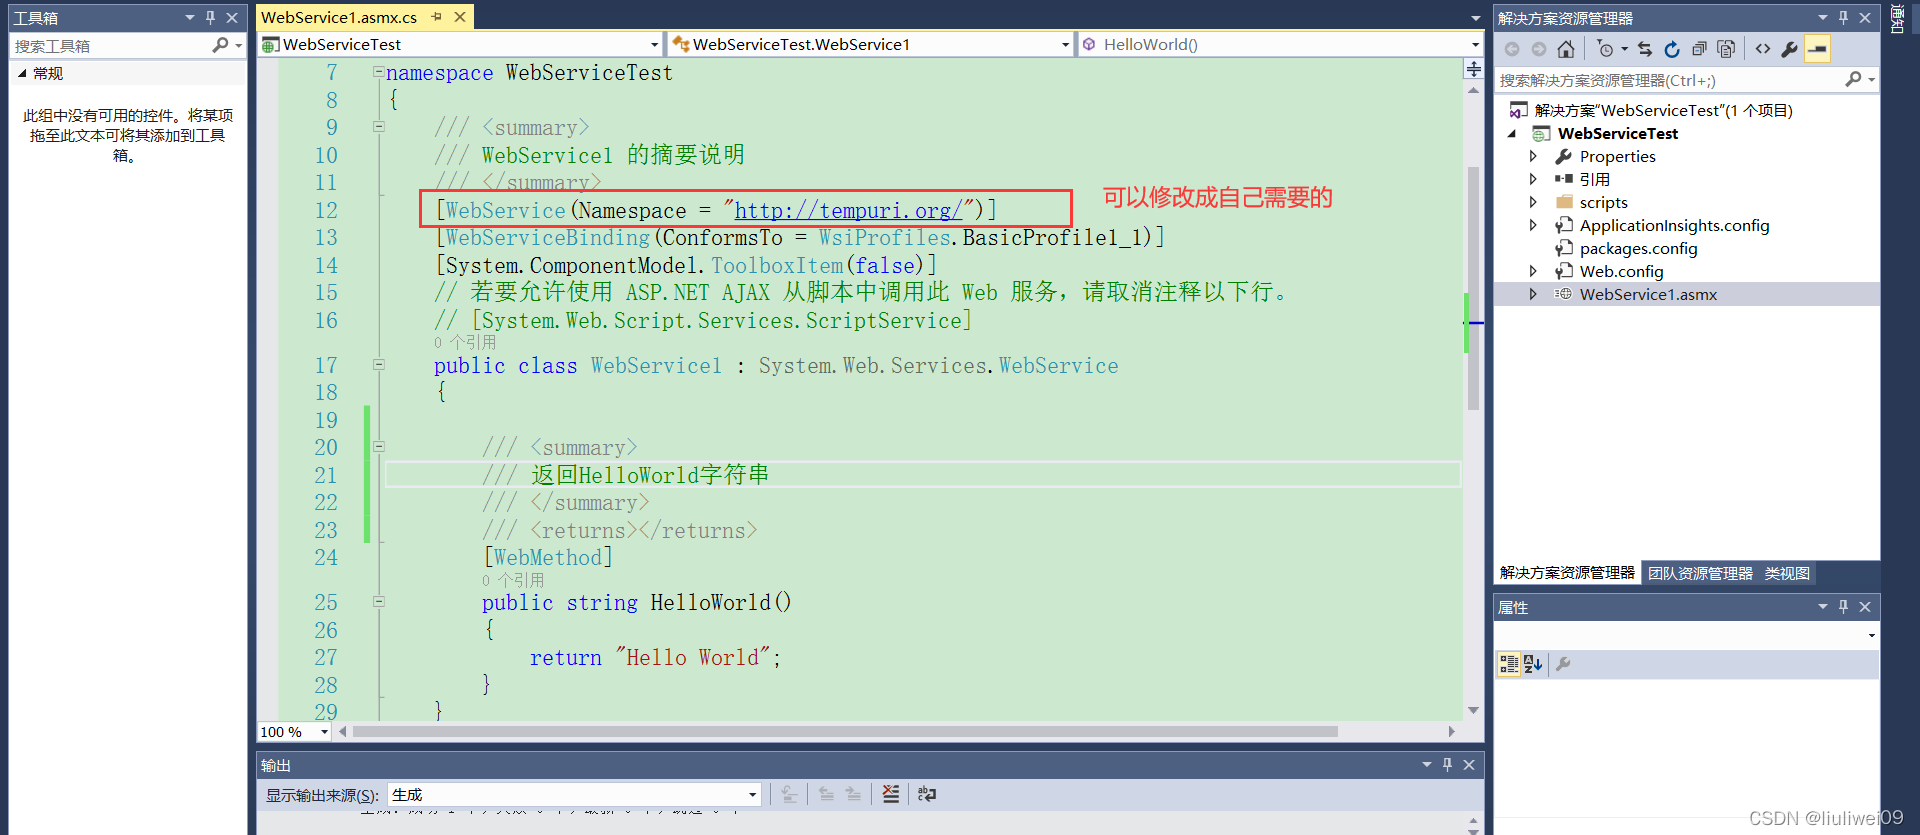Image resolution: width=1920 pixels, height=835 pixels.
Task: Collapse HelloWorld method outlining toggle
Action: 379,602
